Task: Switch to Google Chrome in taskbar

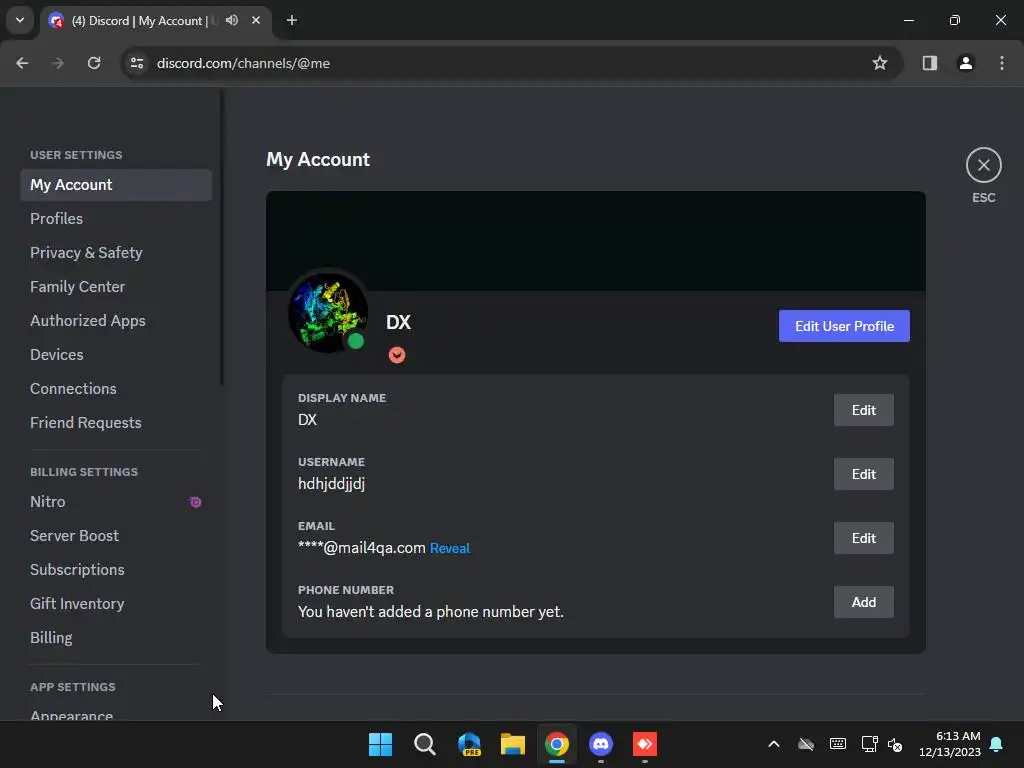Action: click(557, 744)
